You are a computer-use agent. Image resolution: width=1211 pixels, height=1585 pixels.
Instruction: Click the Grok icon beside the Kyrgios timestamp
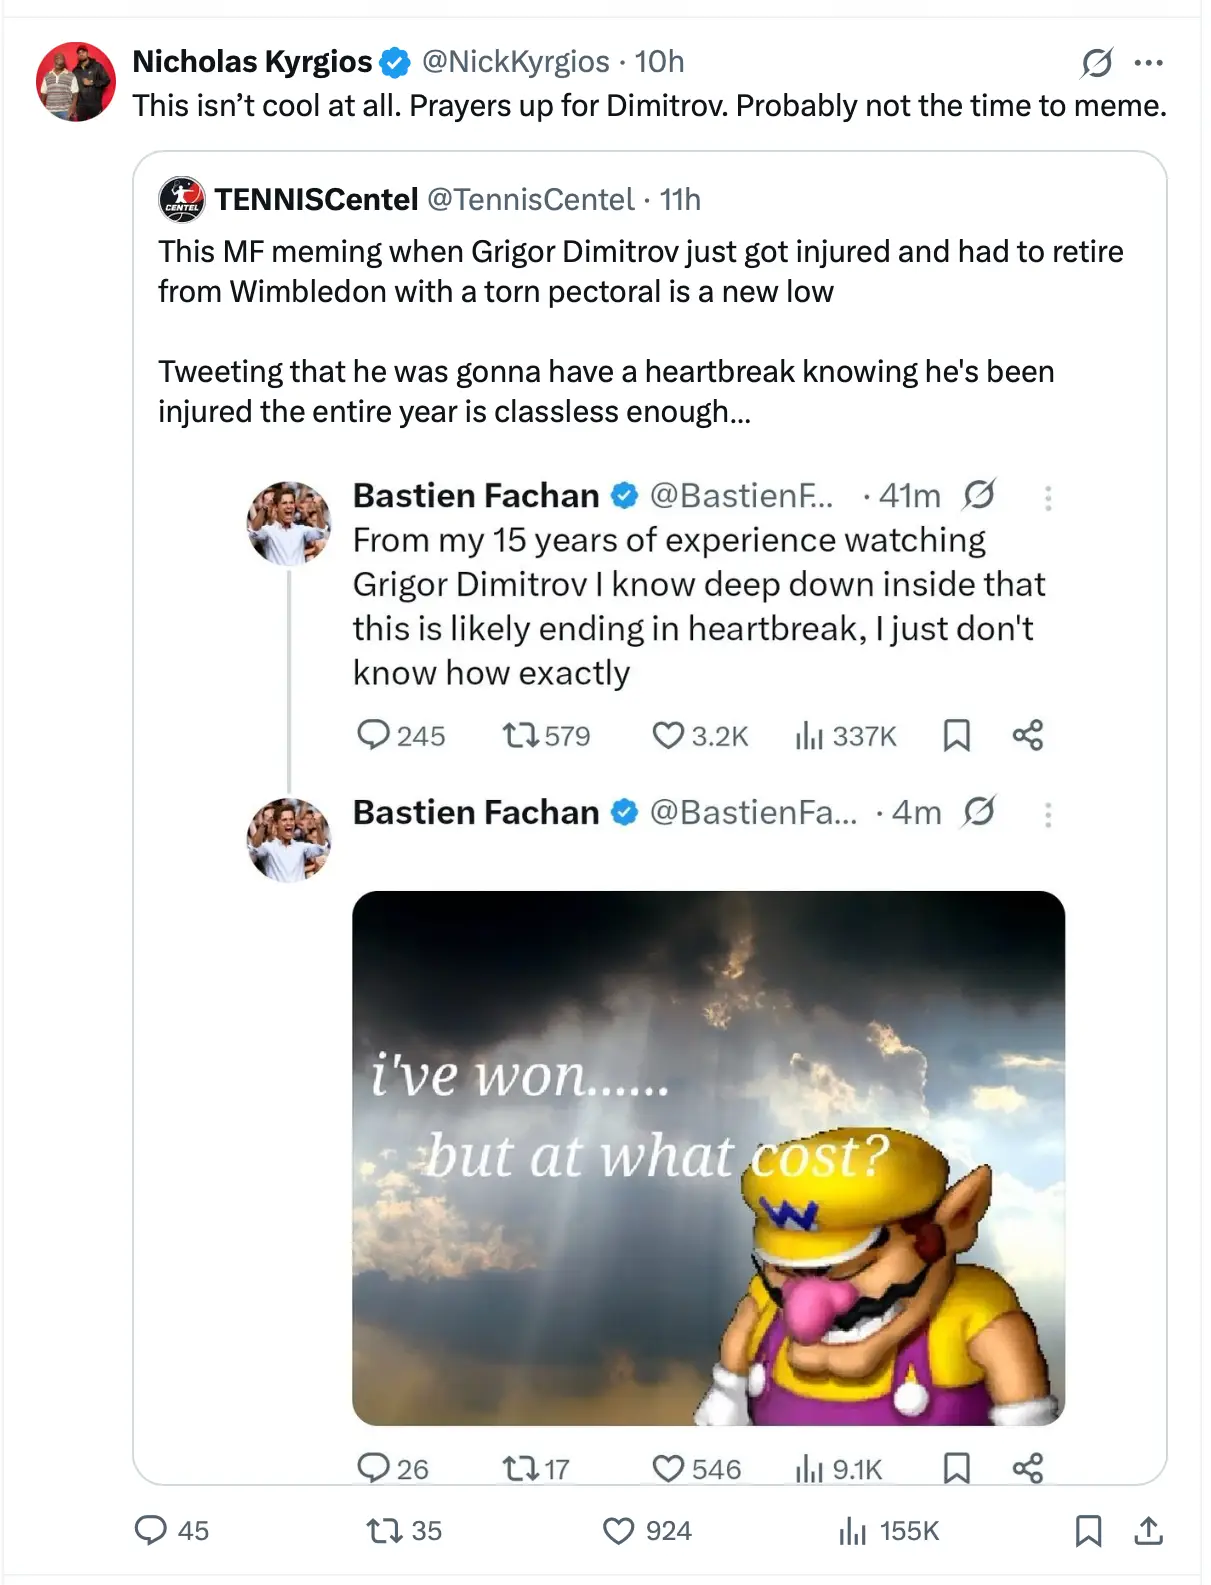[x=1097, y=63]
